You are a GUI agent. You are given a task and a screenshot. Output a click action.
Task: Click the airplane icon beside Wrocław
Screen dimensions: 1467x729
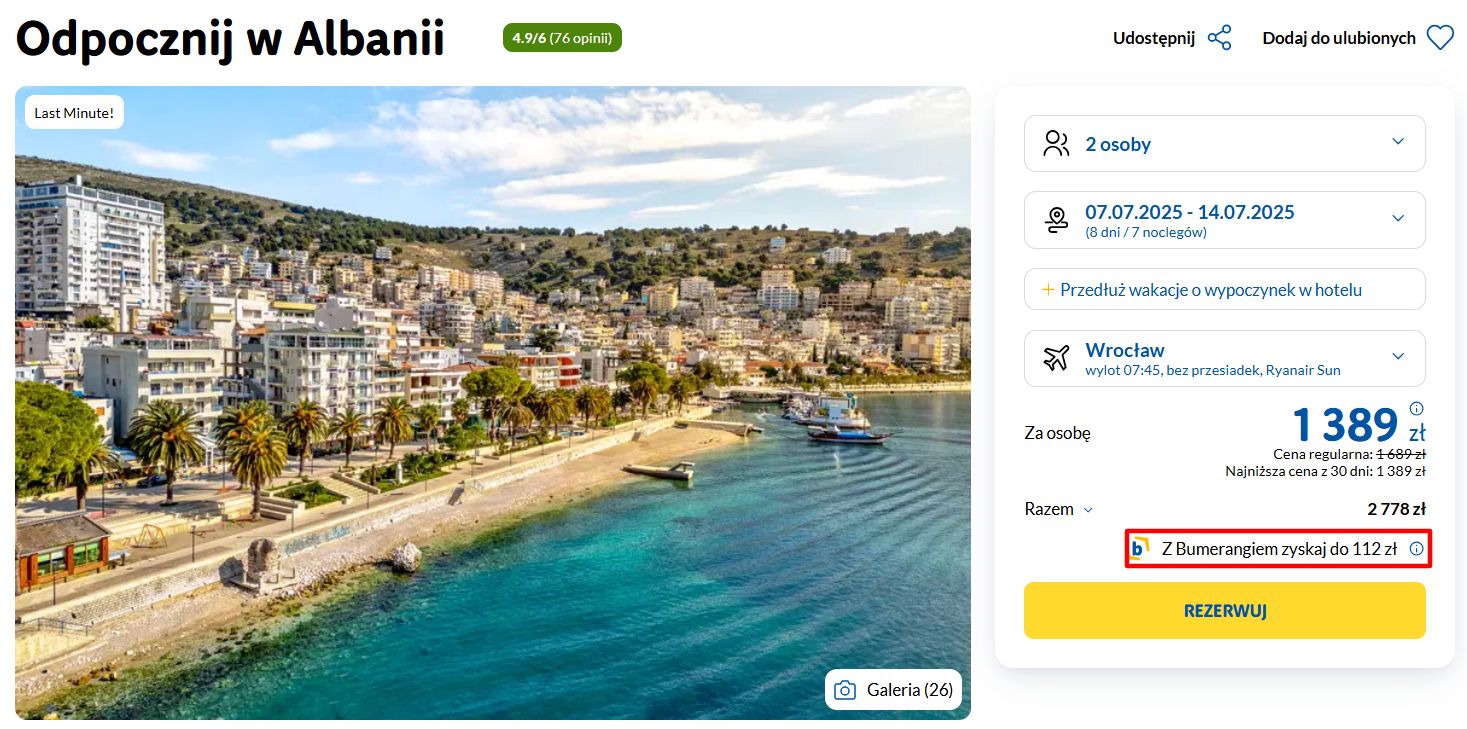[1056, 358]
